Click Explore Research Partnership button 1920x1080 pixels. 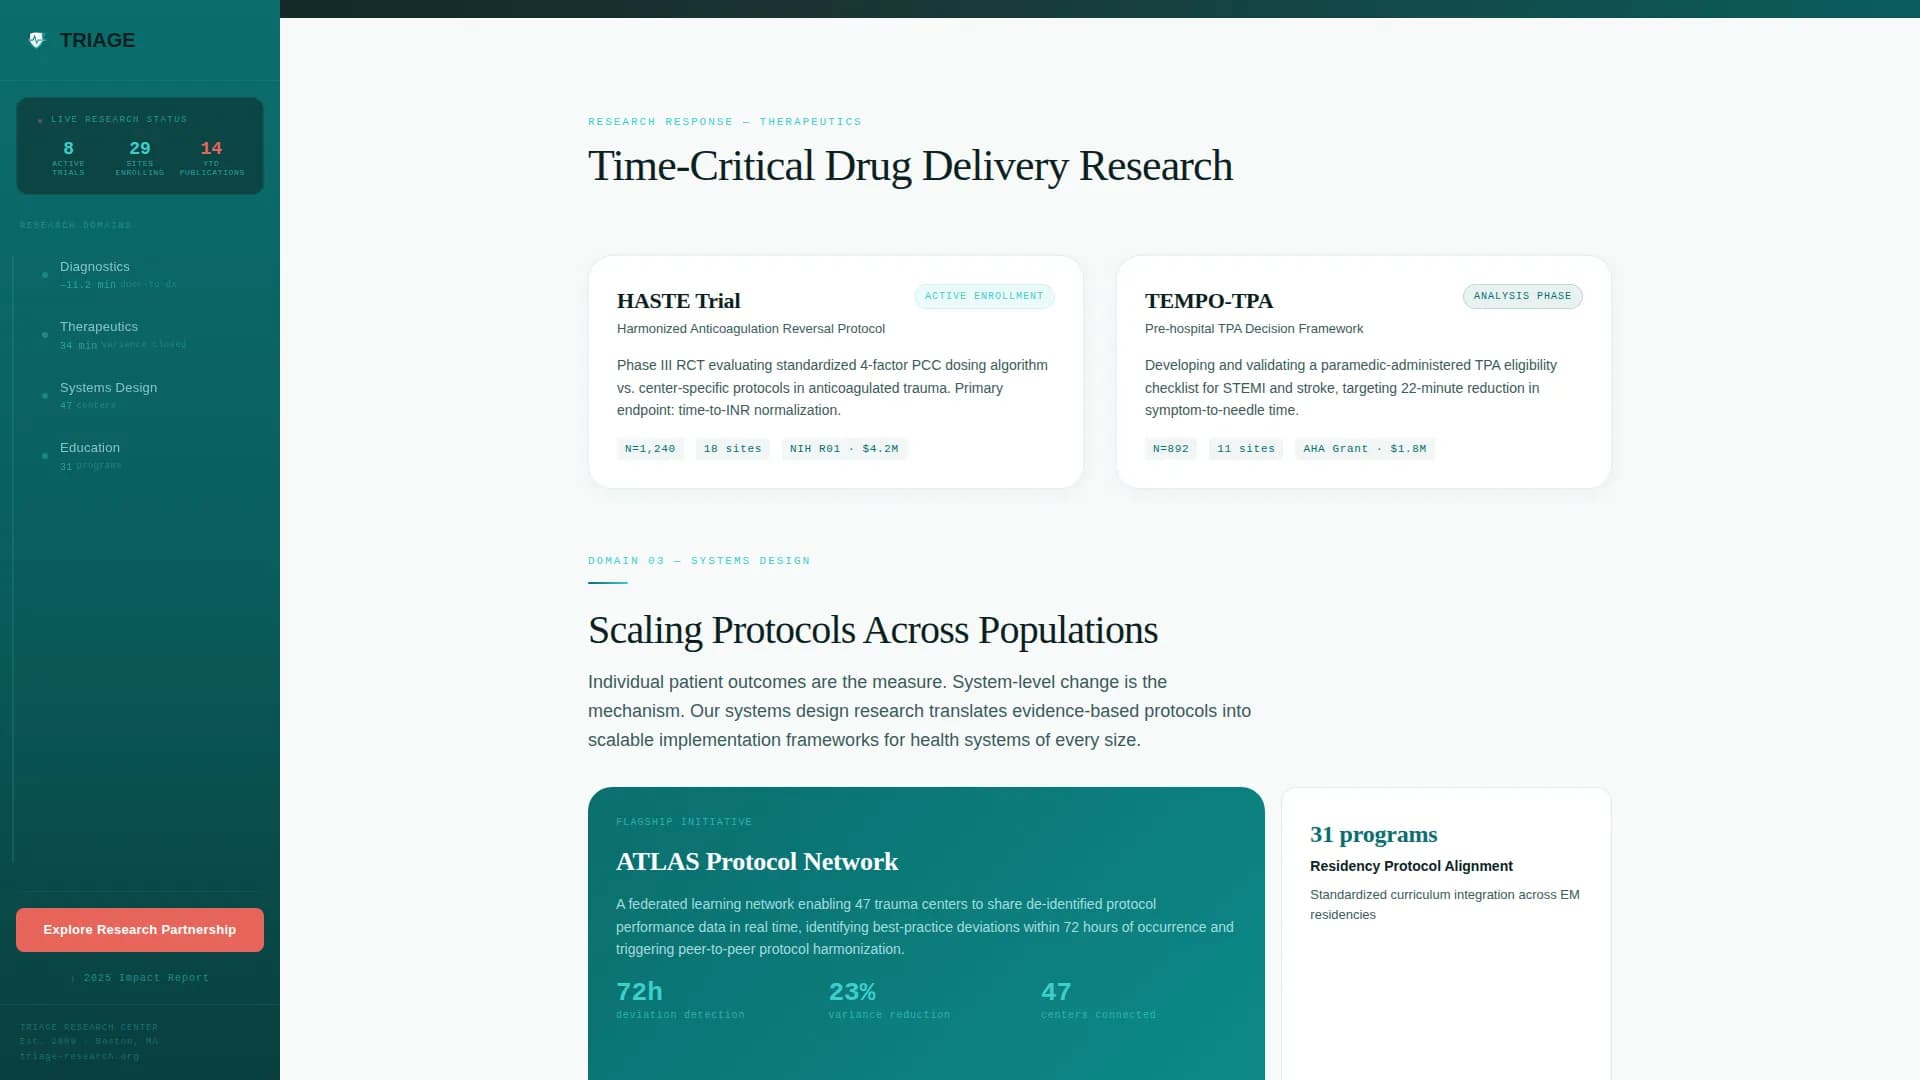[140, 930]
